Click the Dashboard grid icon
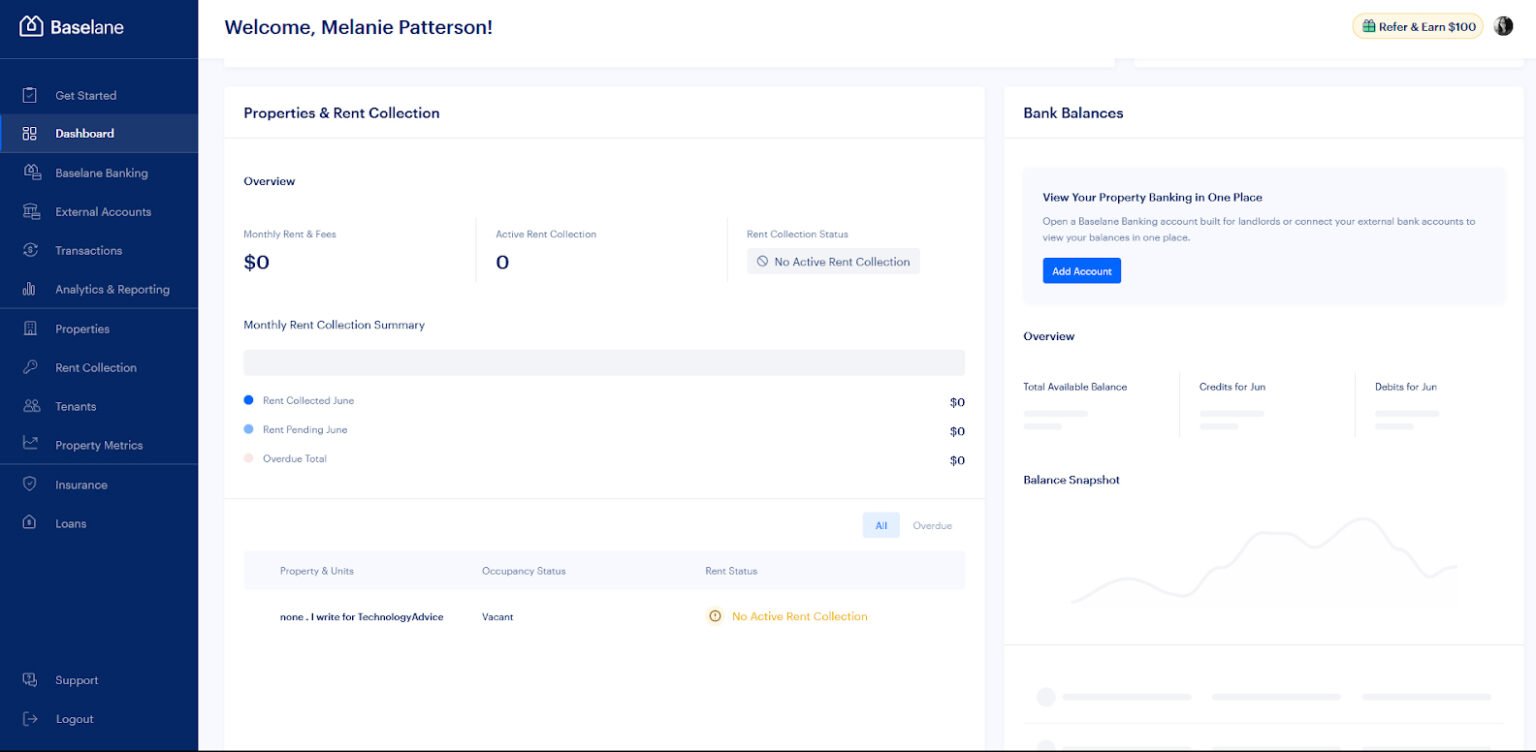This screenshot has width=1536, height=752. 30,133
